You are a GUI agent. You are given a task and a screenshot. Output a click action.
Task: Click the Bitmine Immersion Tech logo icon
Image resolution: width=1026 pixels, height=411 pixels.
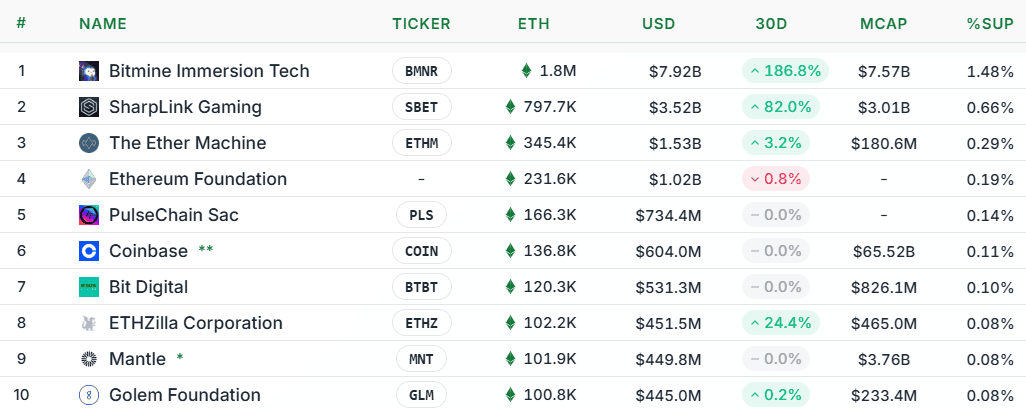click(x=89, y=71)
